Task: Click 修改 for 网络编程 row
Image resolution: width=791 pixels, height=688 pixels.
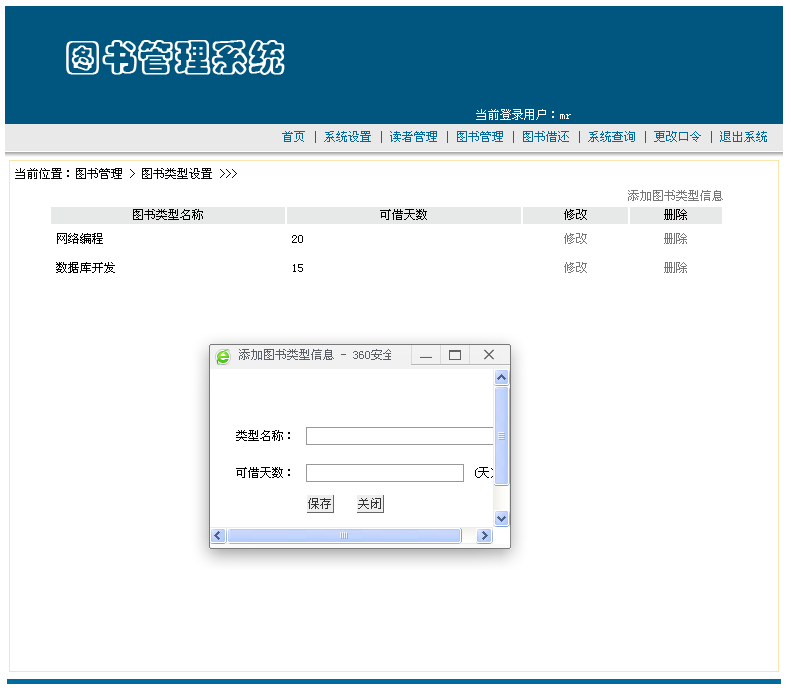Action: tap(576, 239)
